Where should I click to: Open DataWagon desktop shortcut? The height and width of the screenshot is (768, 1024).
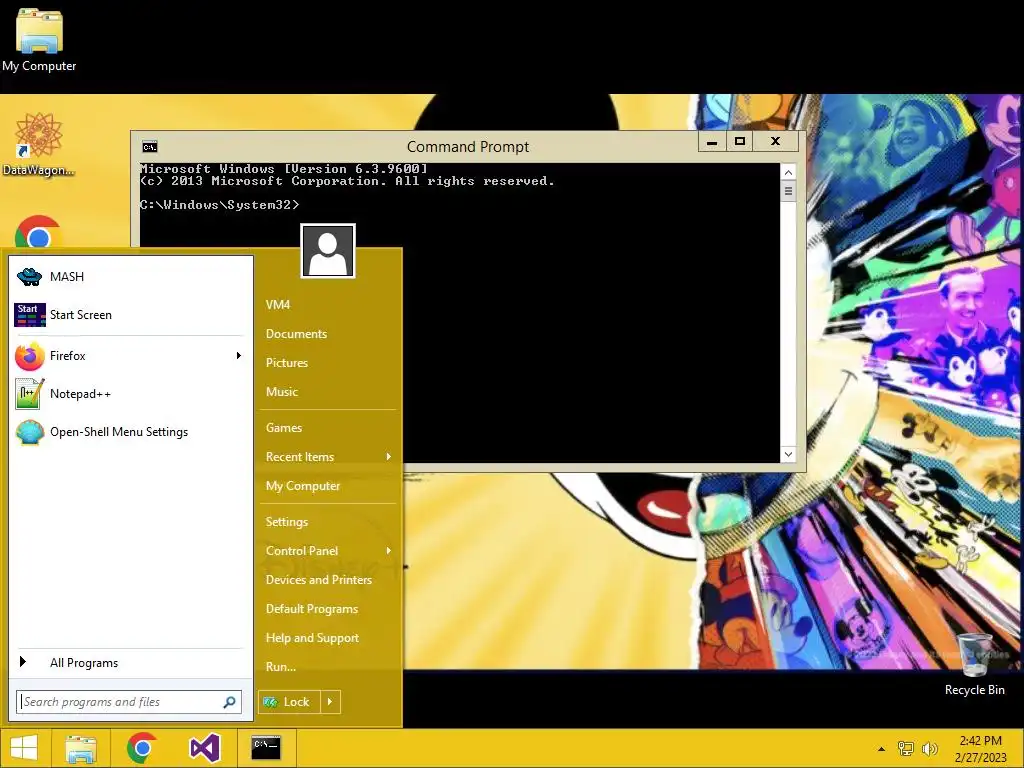[x=39, y=144]
